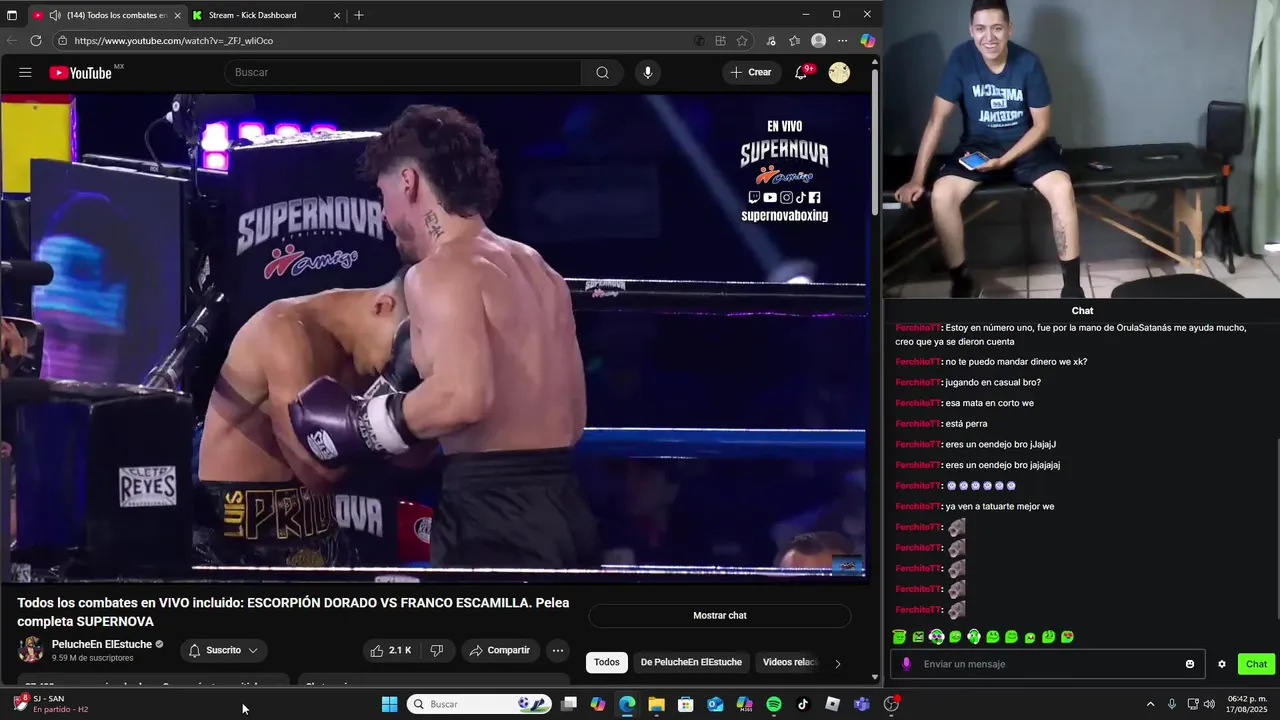The width and height of the screenshot is (1280, 720).
Task: Open emoji picker in Kick chat input
Action: (1190, 664)
